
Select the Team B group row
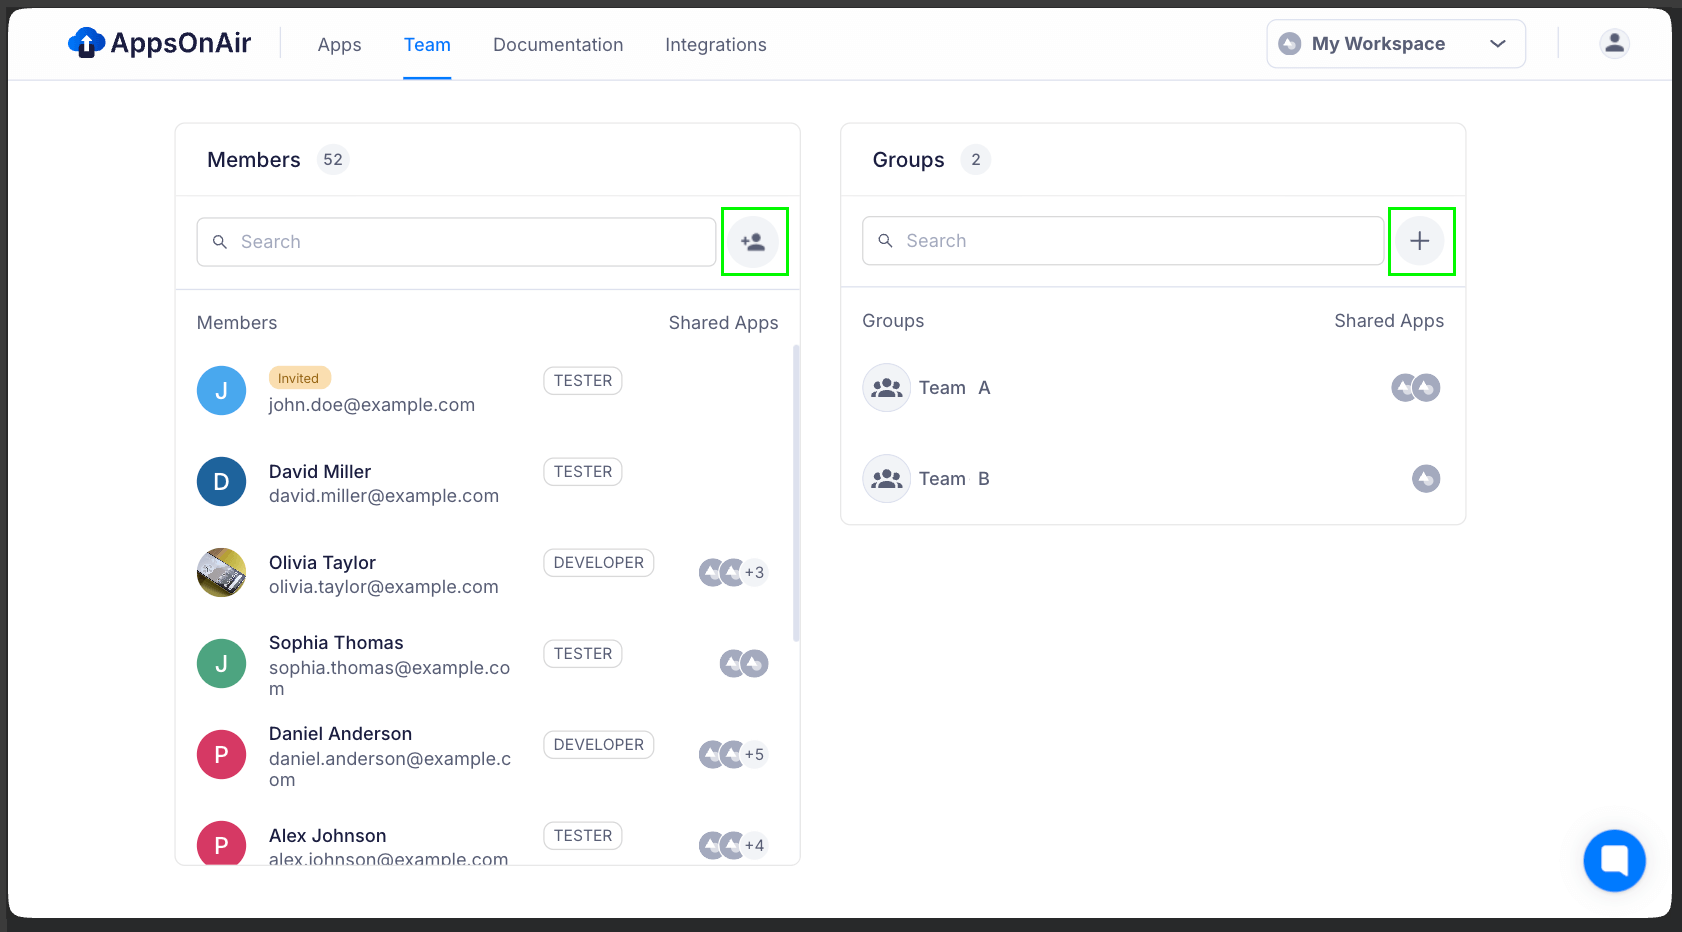[x=1100, y=479]
